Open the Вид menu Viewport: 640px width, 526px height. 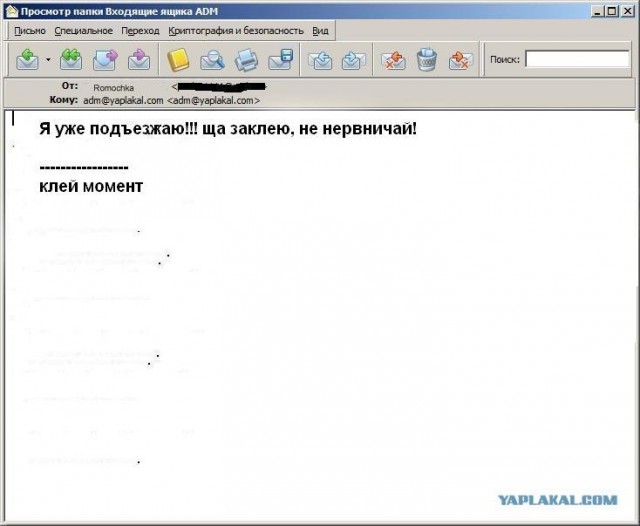point(320,31)
